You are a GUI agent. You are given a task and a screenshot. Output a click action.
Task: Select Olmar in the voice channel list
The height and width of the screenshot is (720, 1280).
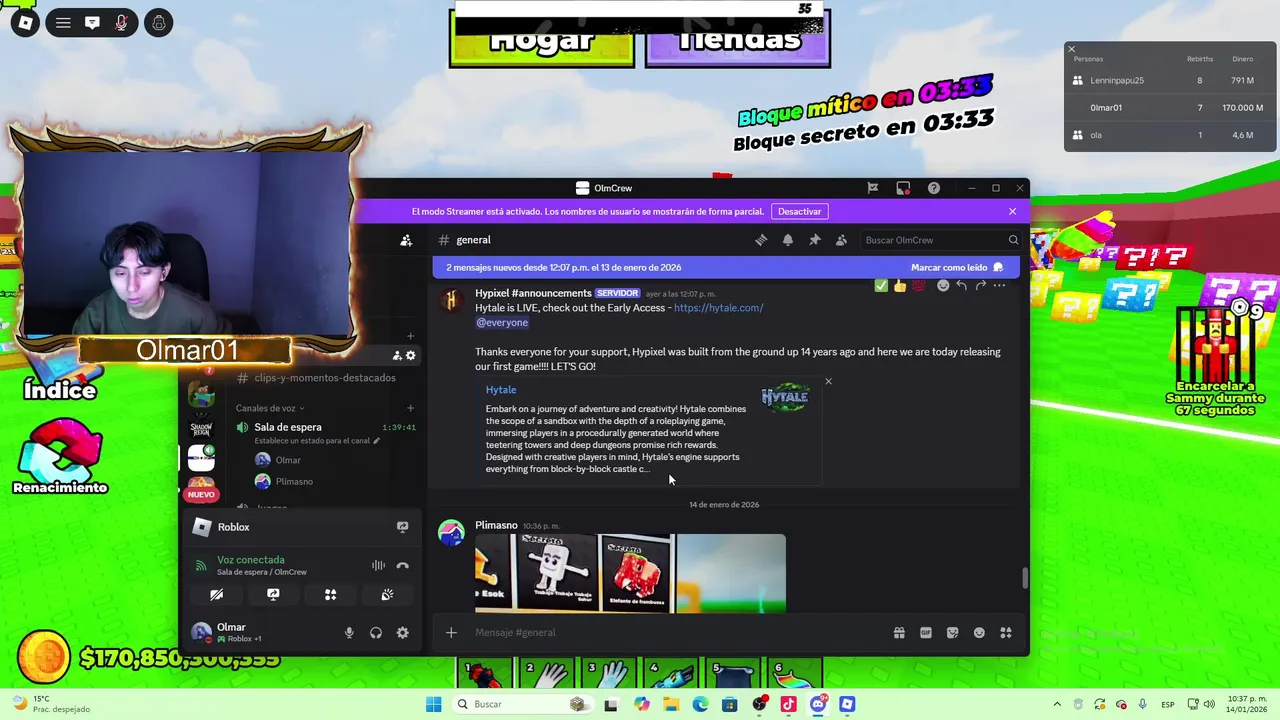coord(288,460)
